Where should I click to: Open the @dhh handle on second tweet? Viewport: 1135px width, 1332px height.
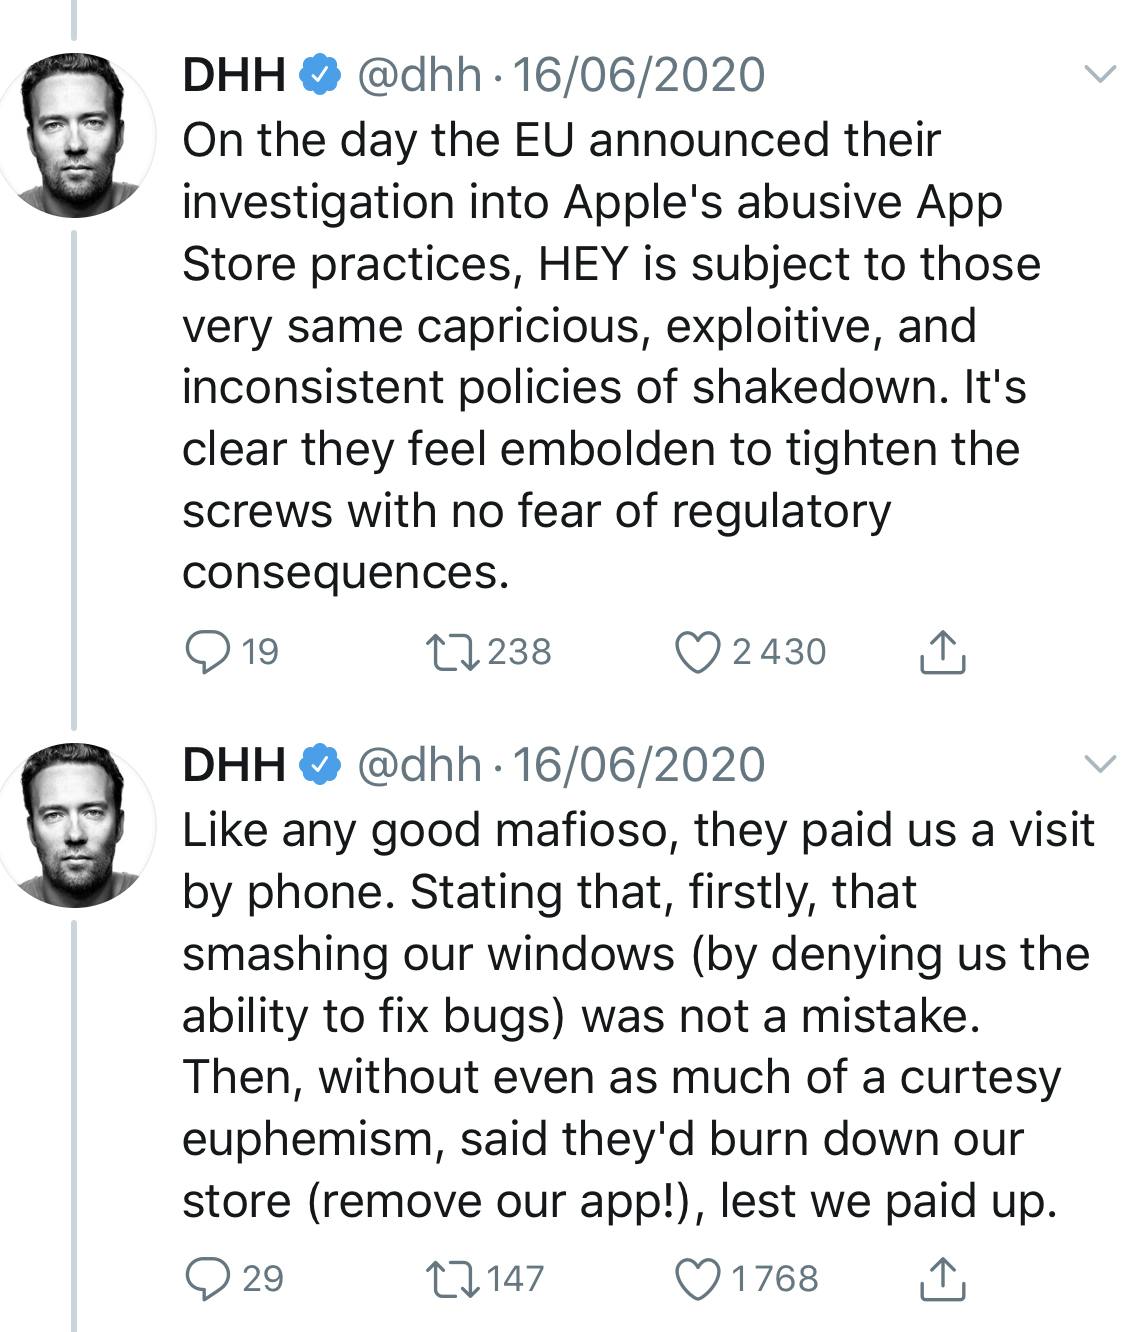coord(419,766)
